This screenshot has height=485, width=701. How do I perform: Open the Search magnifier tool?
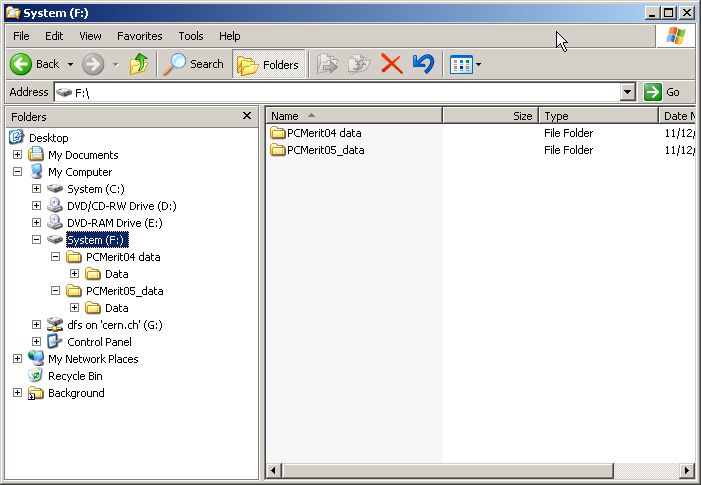coord(193,64)
